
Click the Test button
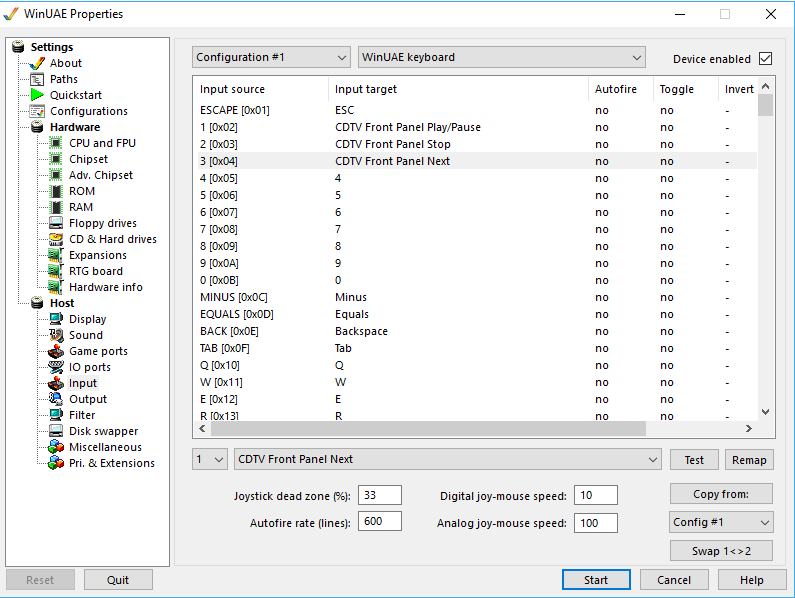pos(694,460)
